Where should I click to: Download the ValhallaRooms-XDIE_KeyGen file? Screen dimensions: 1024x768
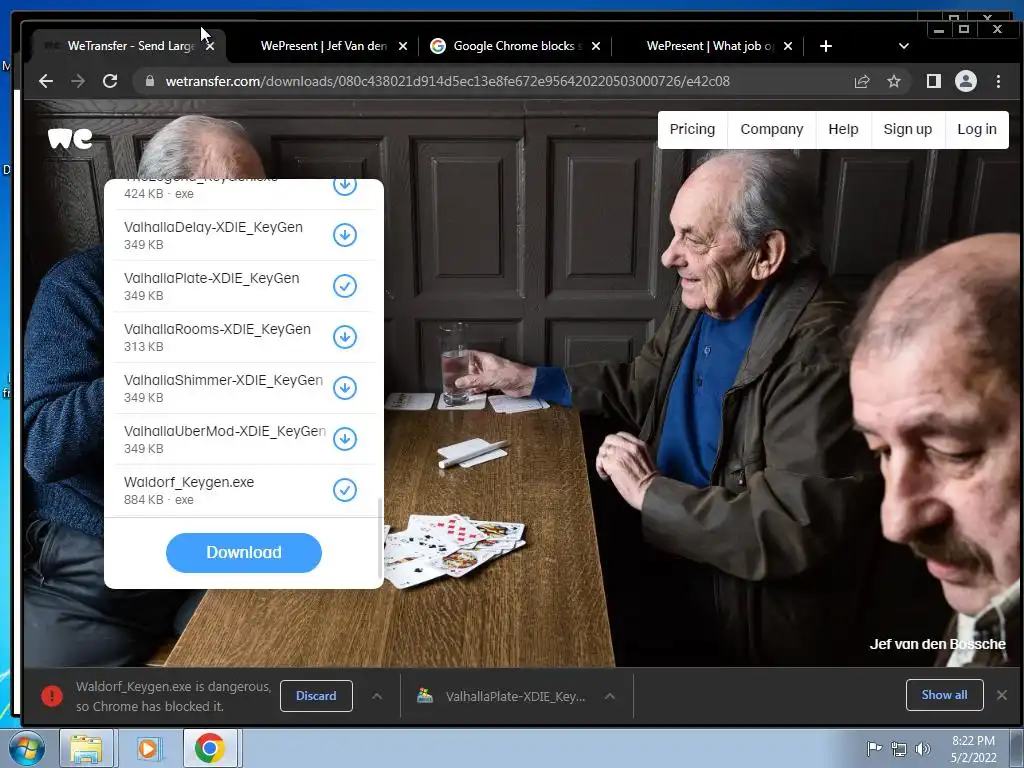pyautogui.click(x=345, y=337)
